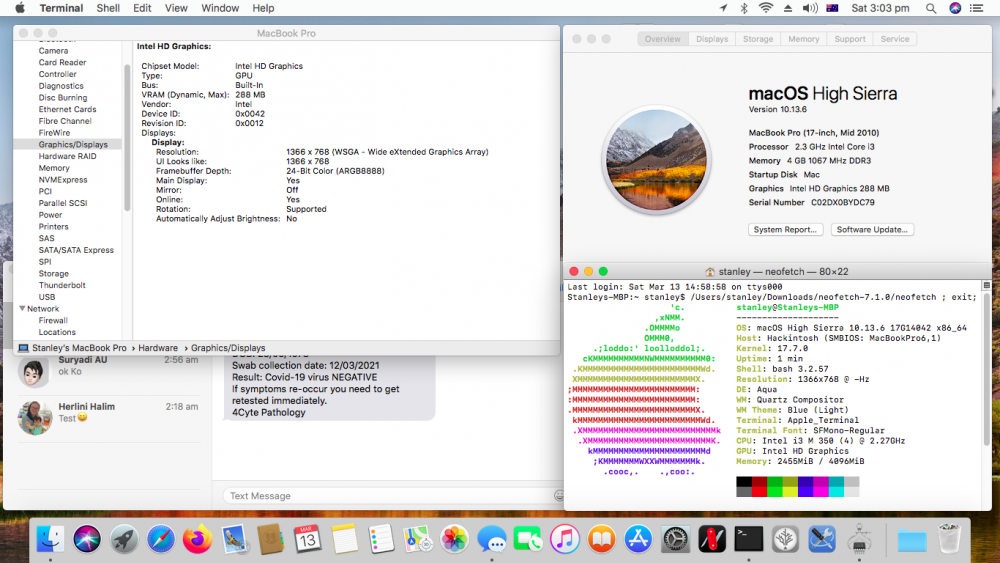Open Maps from the dock
This screenshot has height=563, width=1000.
418,539
